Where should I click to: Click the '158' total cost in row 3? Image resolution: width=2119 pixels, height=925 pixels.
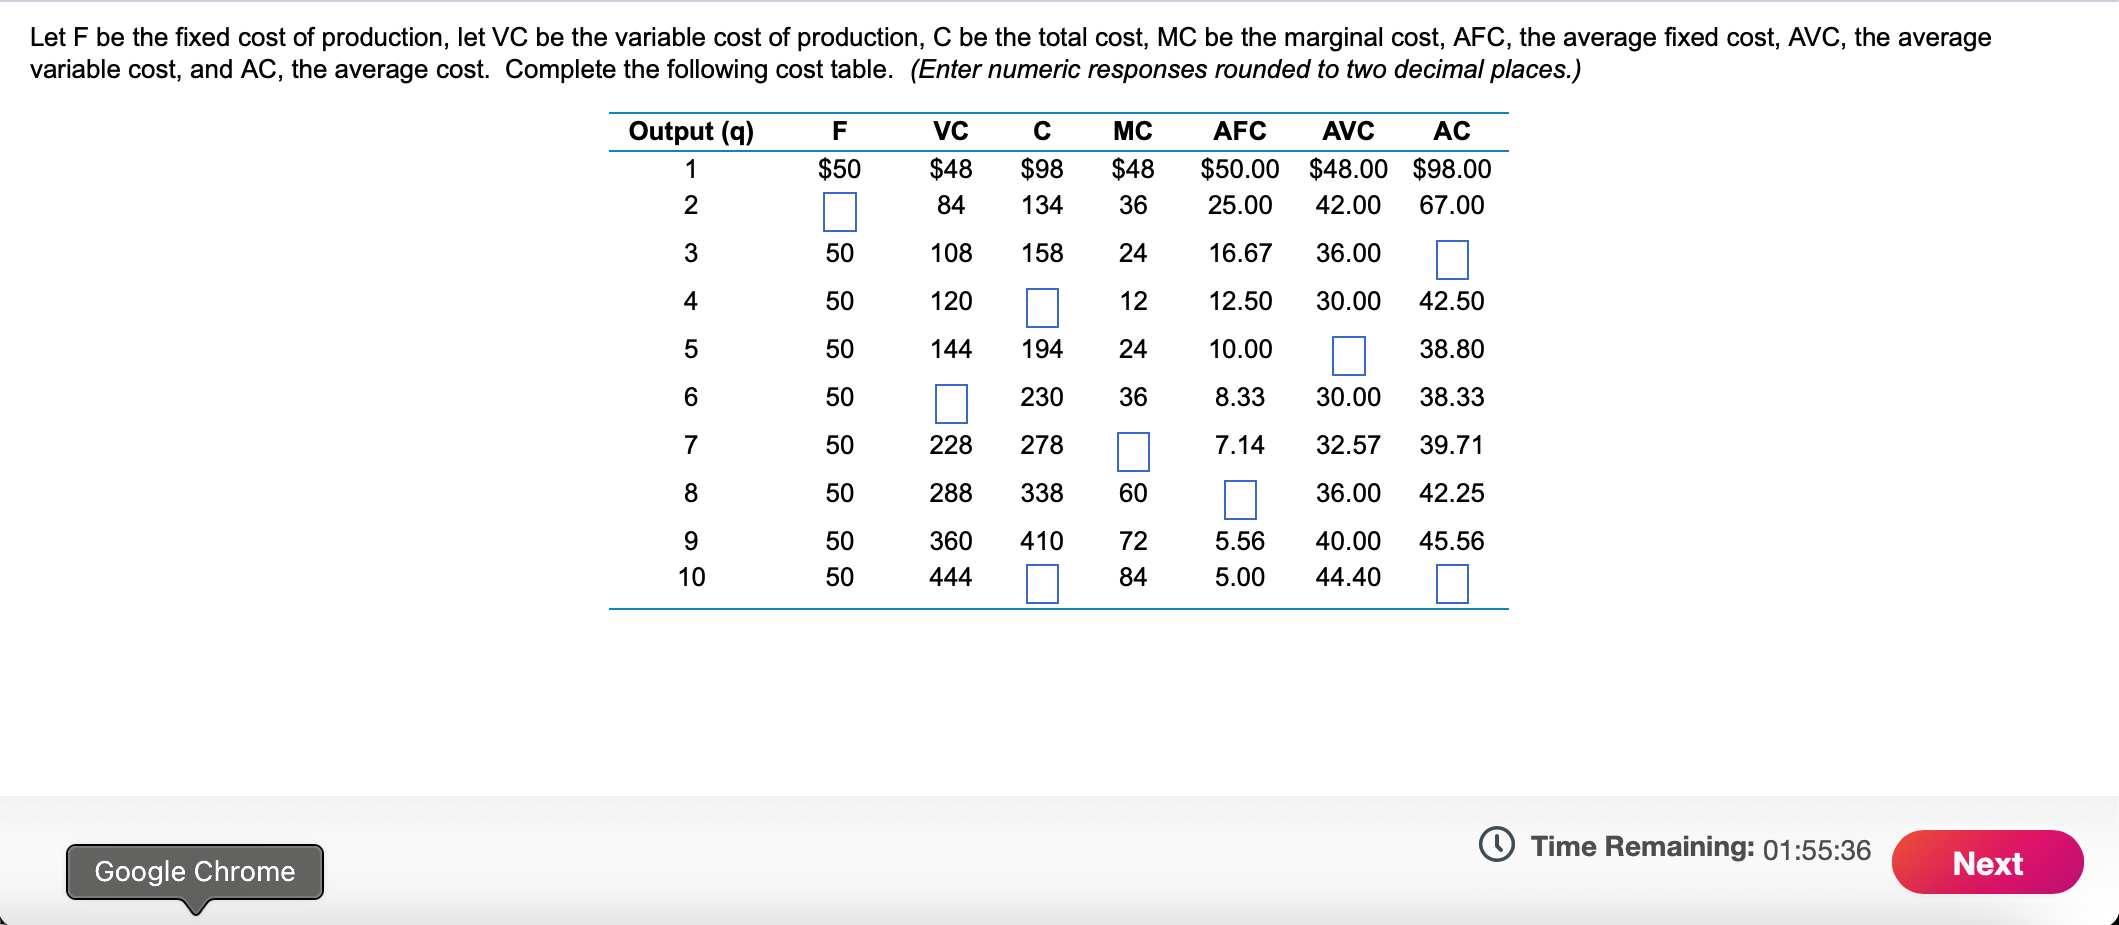click(x=1042, y=253)
